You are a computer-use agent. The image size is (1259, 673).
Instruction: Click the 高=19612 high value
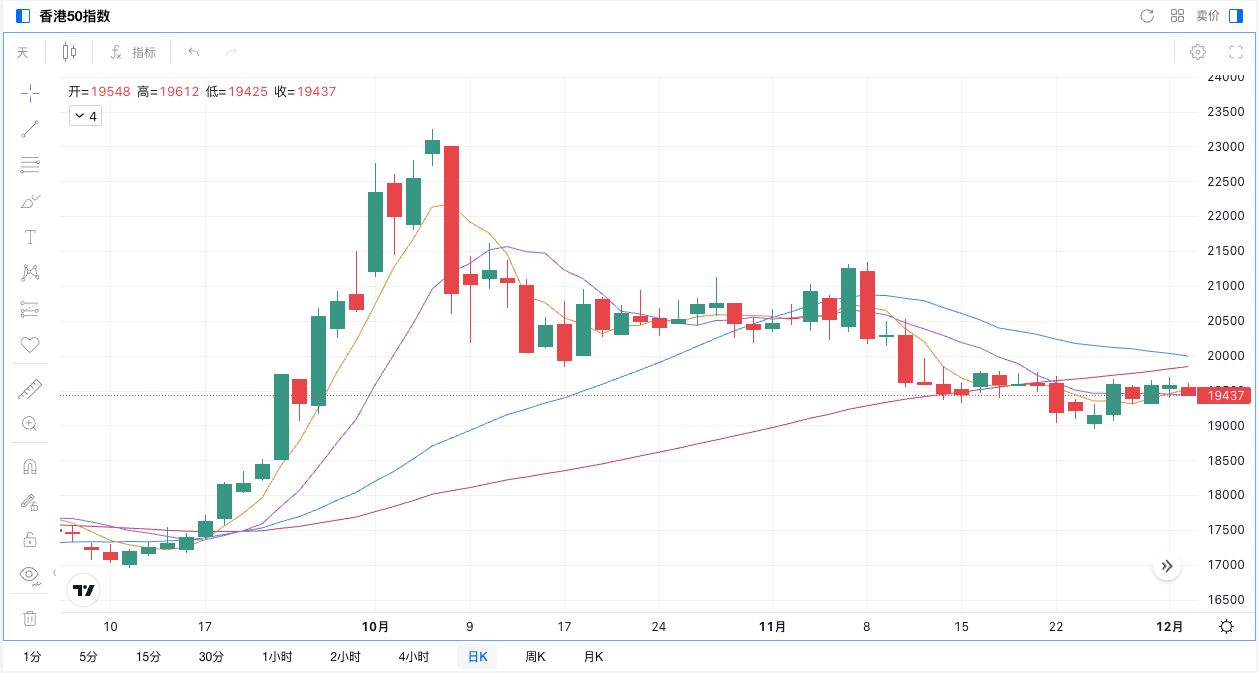tap(168, 91)
